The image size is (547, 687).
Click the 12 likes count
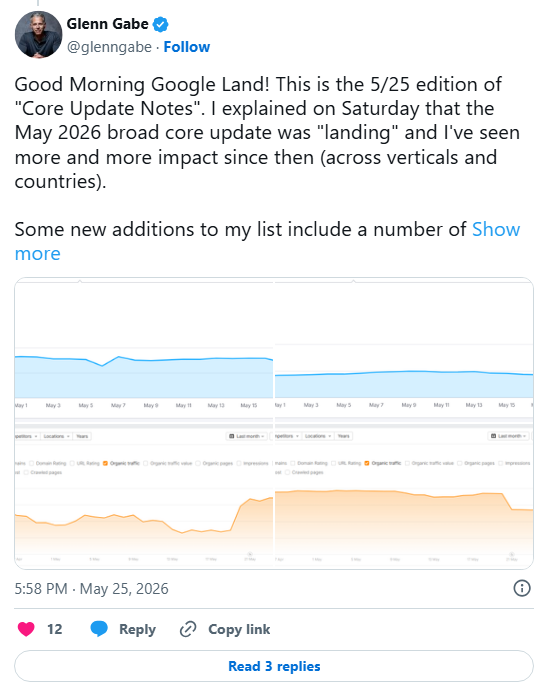tap(55, 629)
